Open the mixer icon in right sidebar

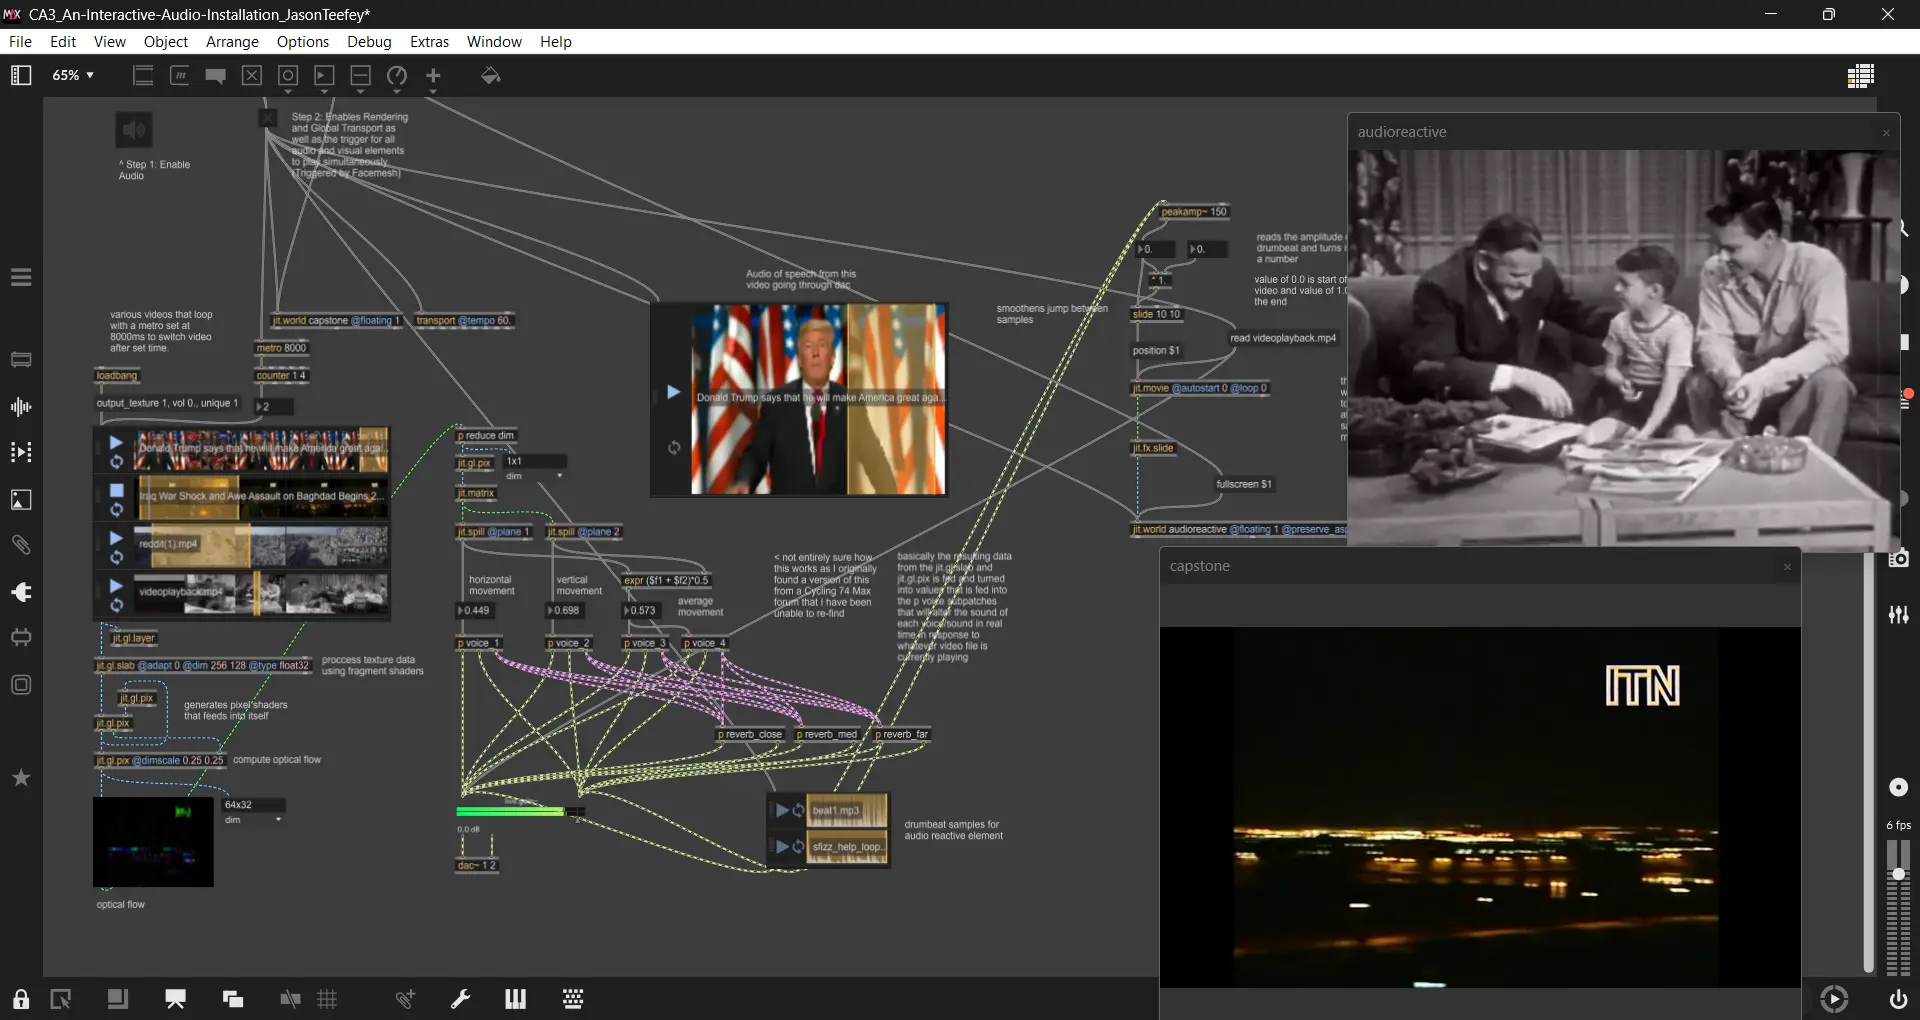click(1898, 615)
